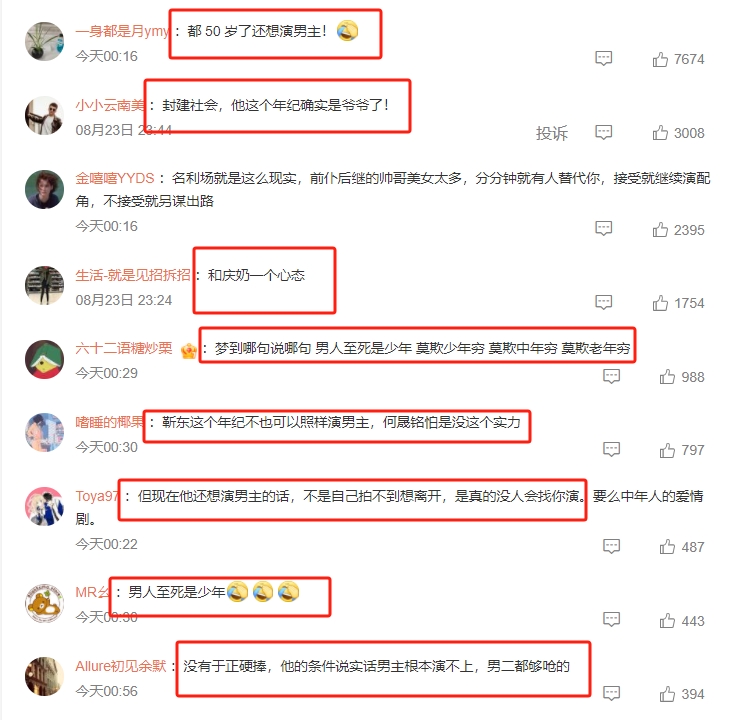This screenshot has height=720, width=731.
Task: View 小小云南美's avatar photo
Action: tap(44, 115)
